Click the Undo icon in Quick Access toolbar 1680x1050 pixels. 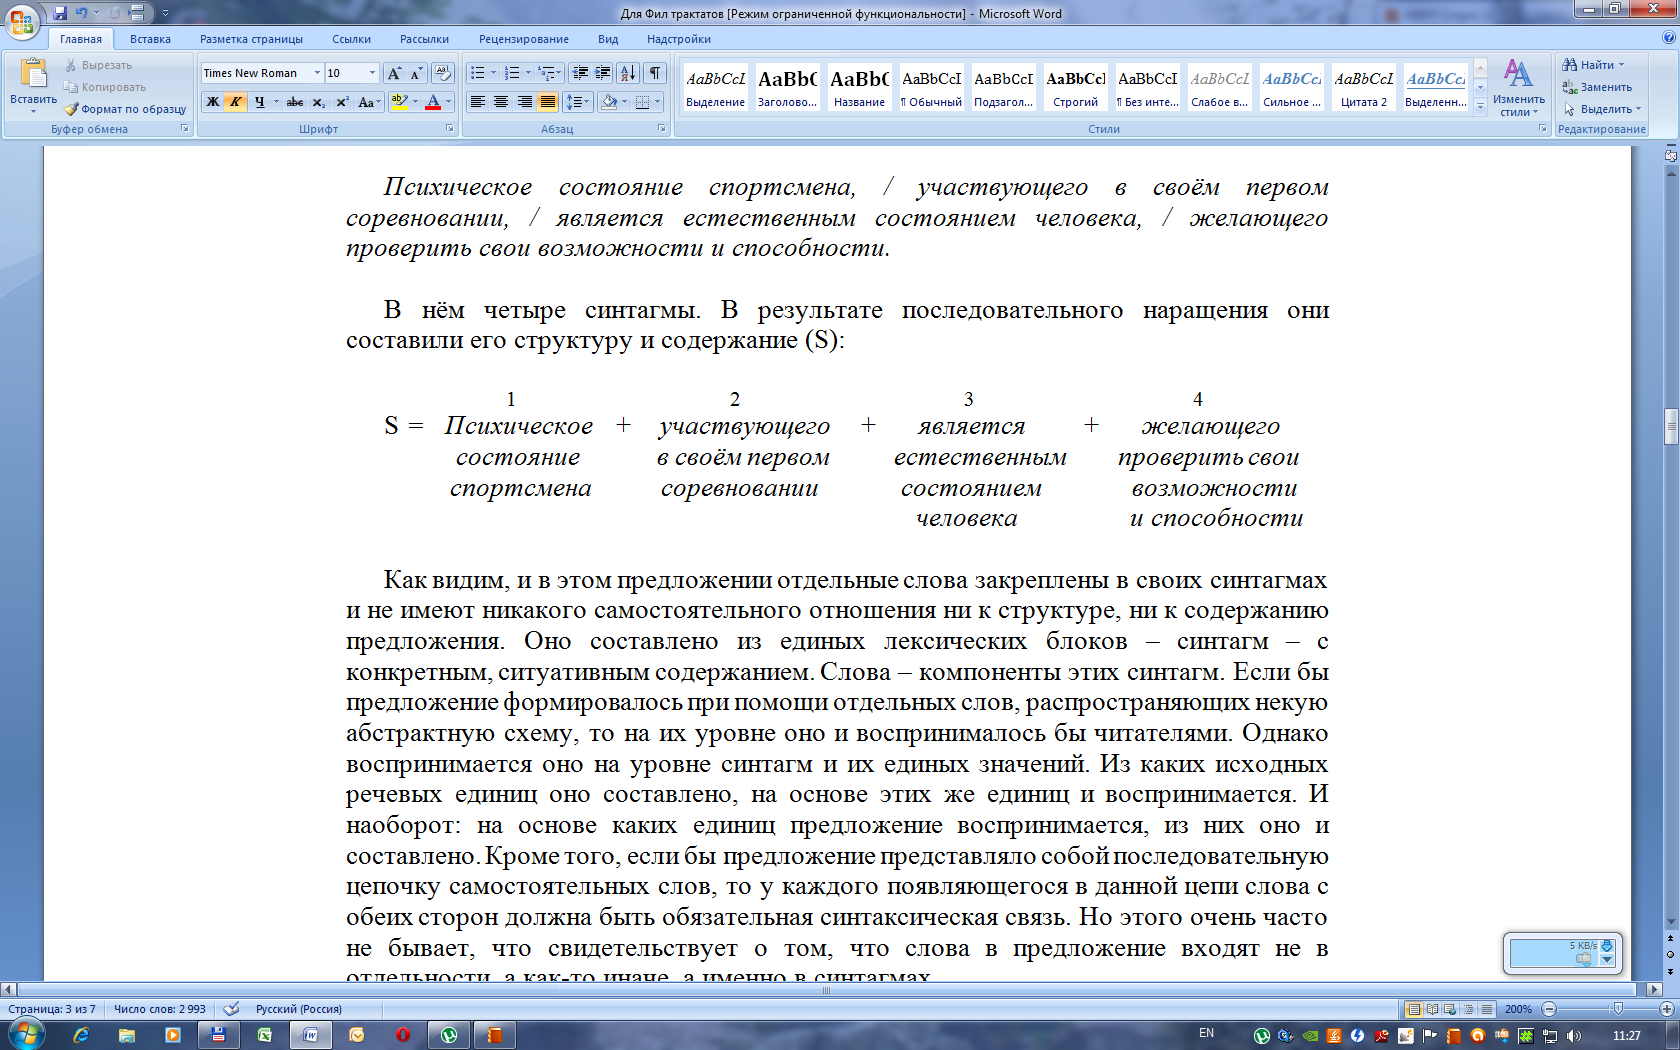coord(81,13)
